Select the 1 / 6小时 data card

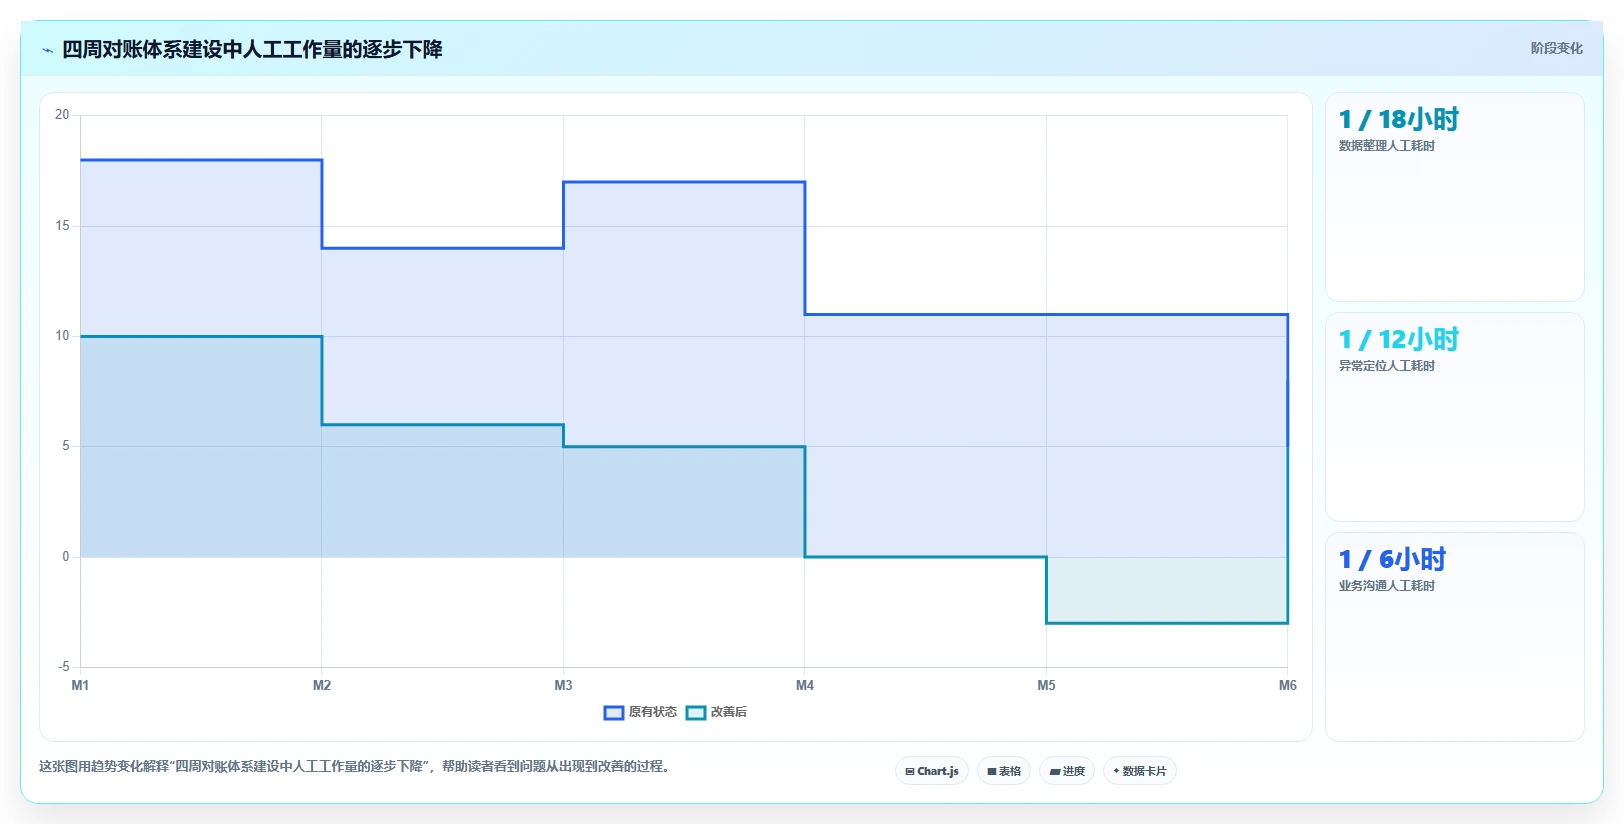pos(1454,637)
